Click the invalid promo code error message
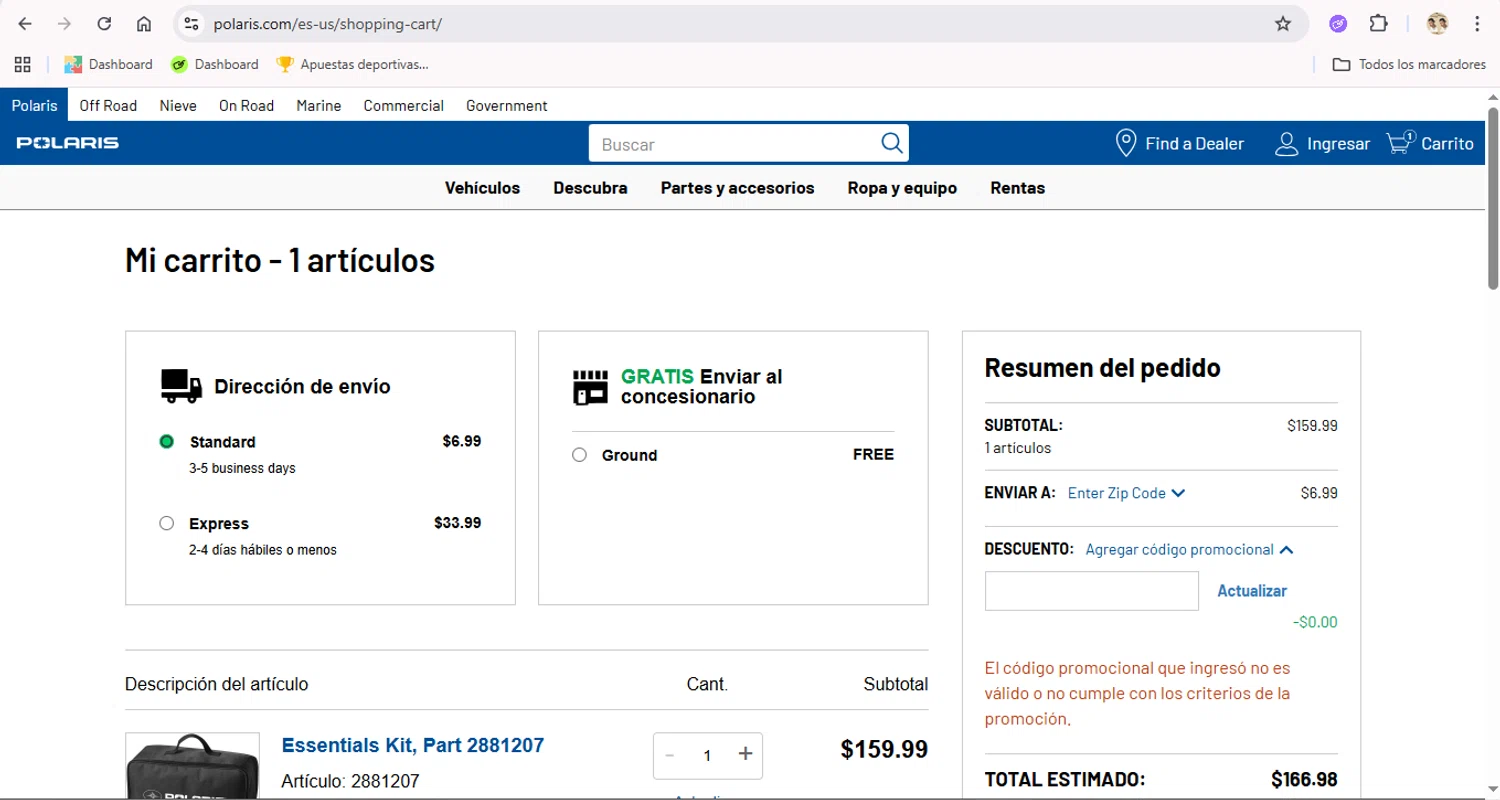The image size is (1500, 800). tap(1137, 693)
